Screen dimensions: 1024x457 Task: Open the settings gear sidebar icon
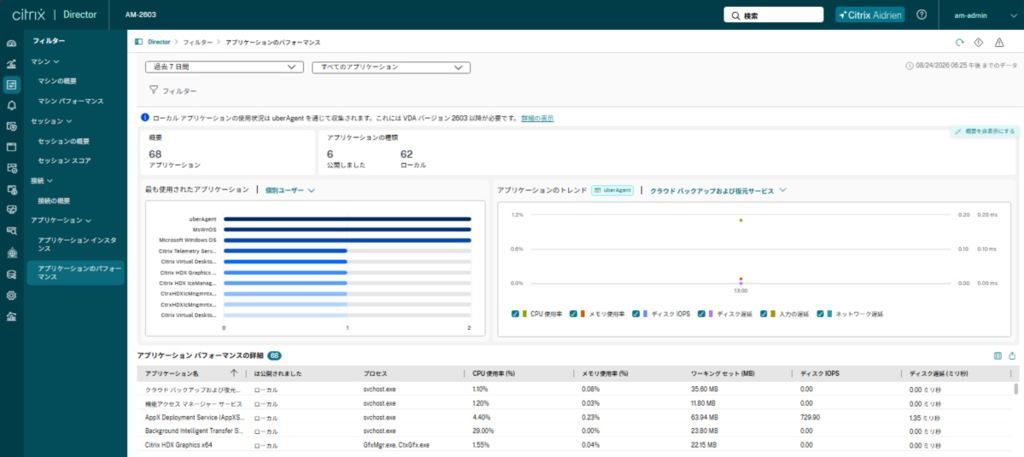tap(11, 295)
